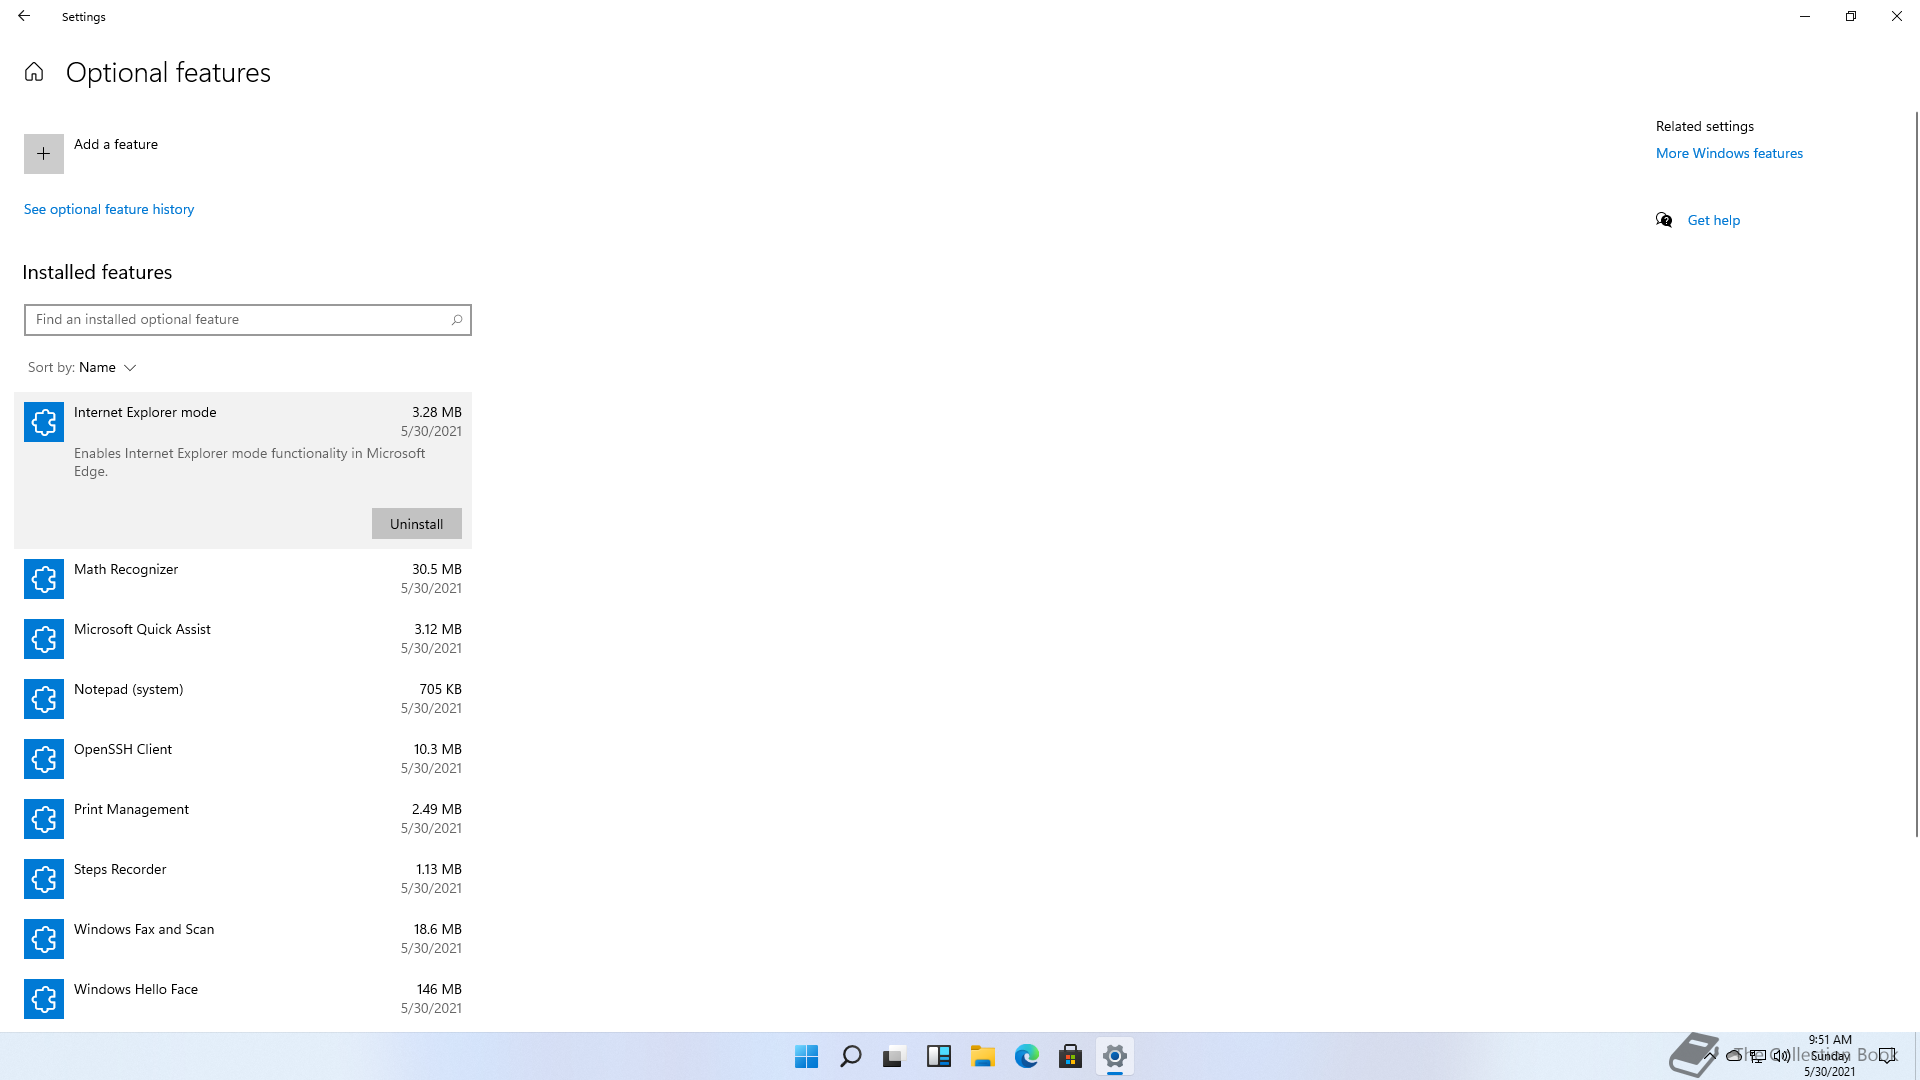Go back using the Settings back arrow
The width and height of the screenshot is (1920, 1080).
(24, 16)
